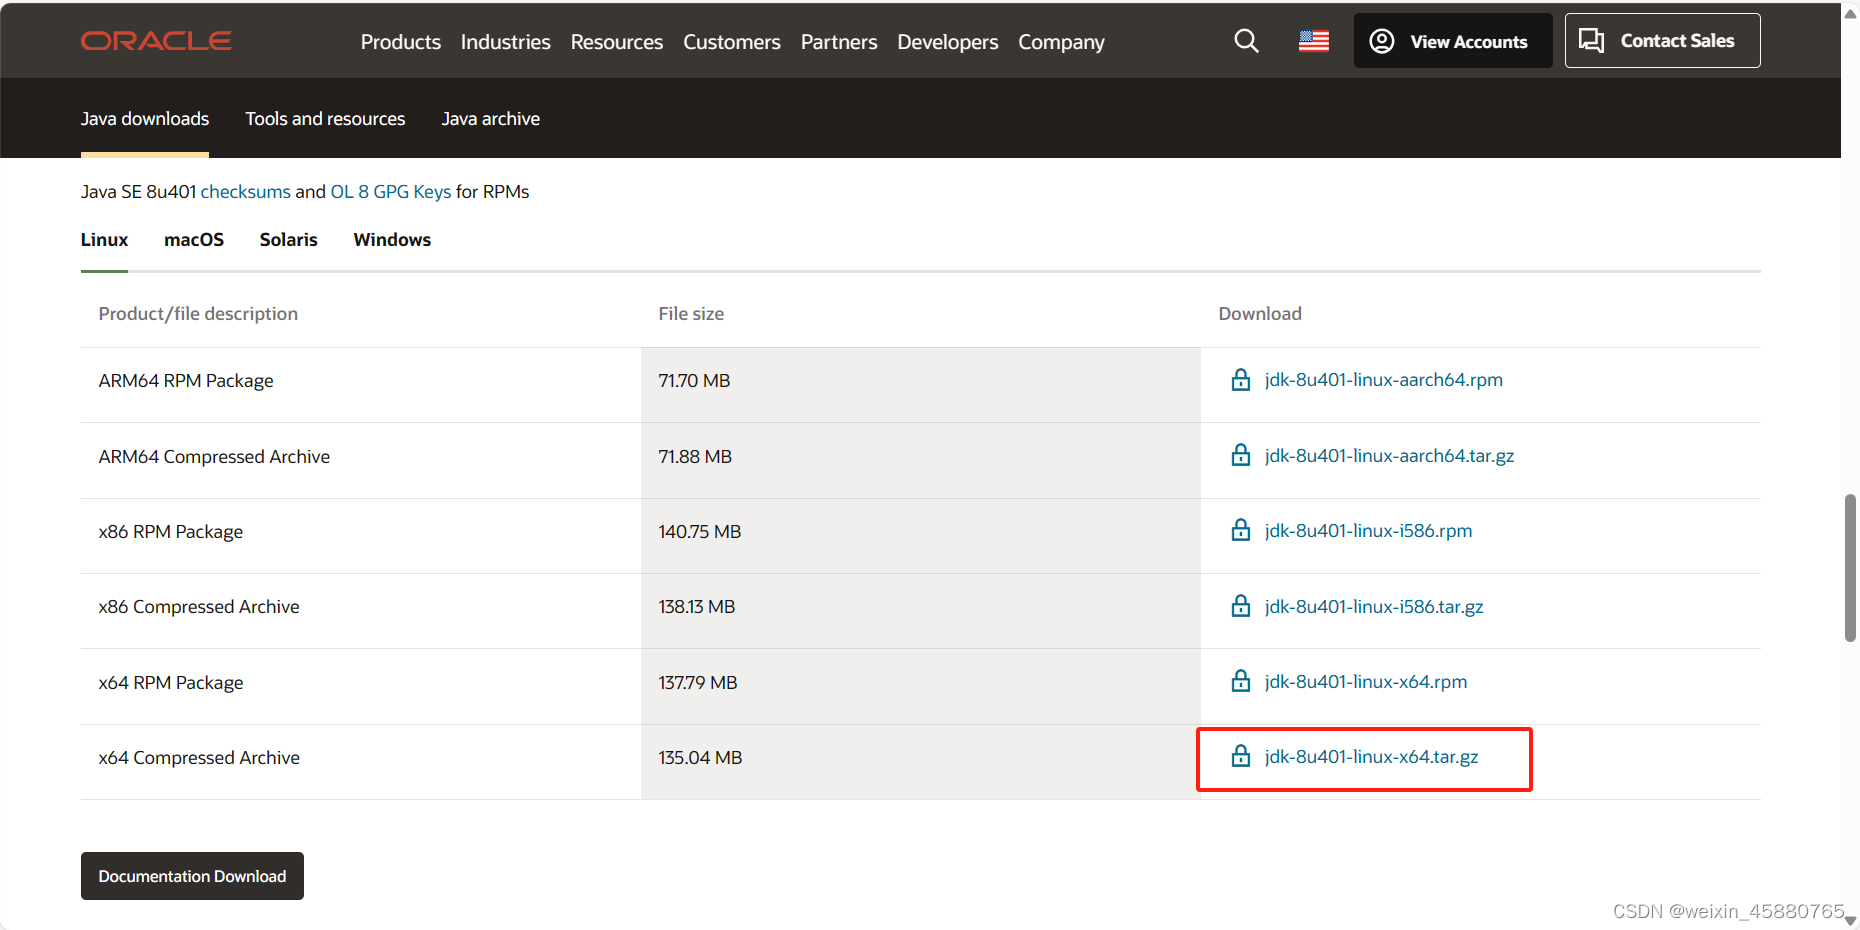Click the scrollbar up arrow
The image size is (1860, 930).
pos(1850,13)
